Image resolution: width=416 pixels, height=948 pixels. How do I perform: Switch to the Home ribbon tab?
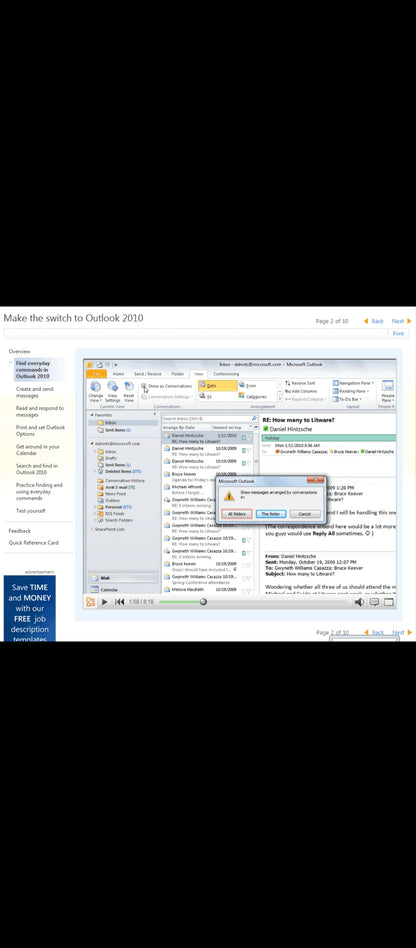pyautogui.click(x=119, y=374)
